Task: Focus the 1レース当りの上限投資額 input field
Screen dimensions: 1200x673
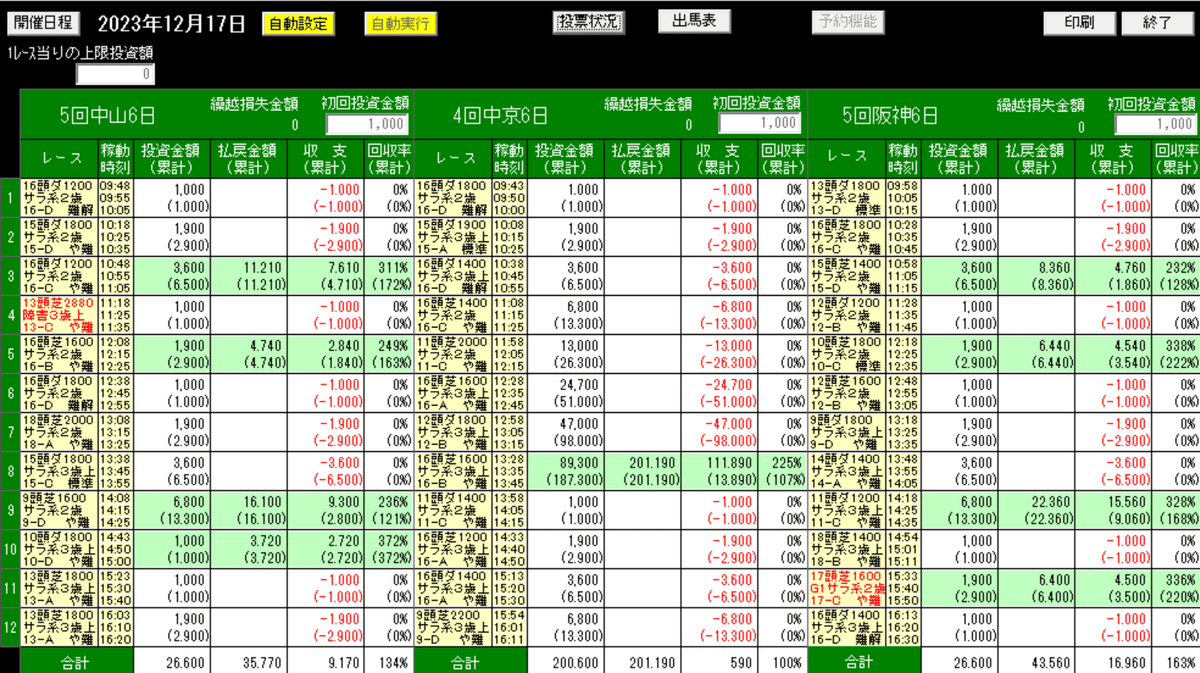Action: tap(116, 74)
